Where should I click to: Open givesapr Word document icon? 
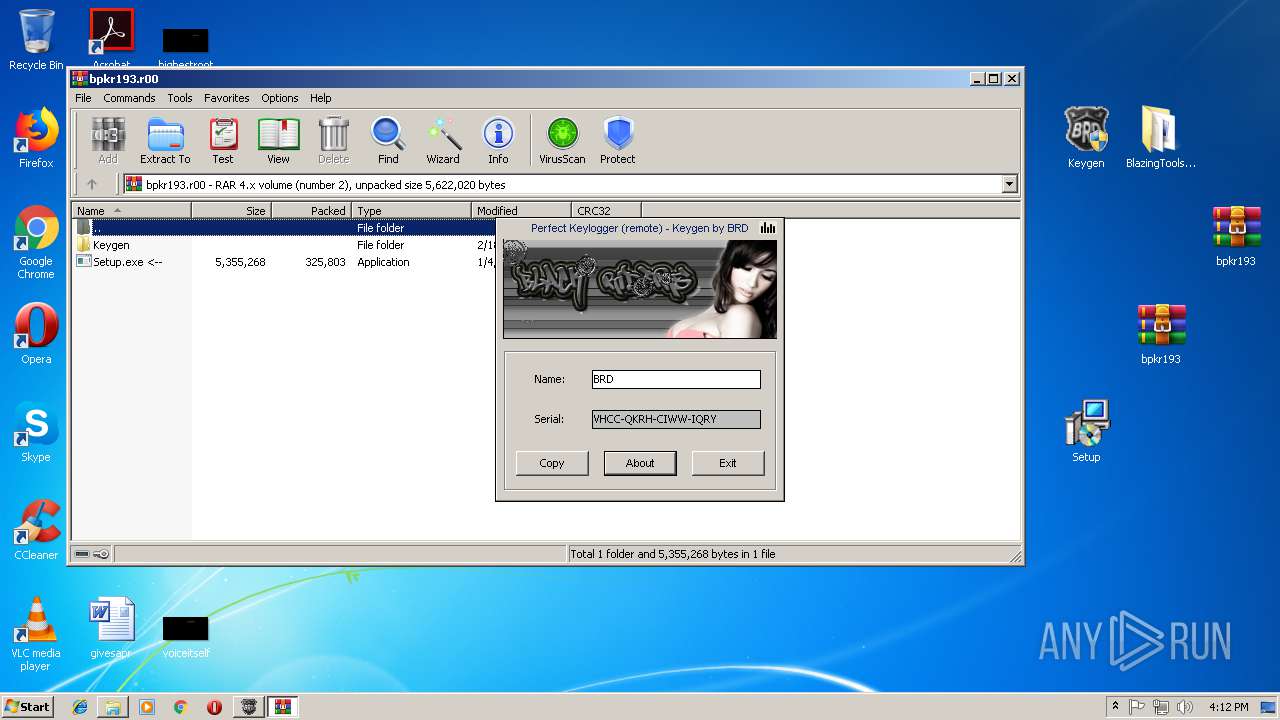(111, 628)
